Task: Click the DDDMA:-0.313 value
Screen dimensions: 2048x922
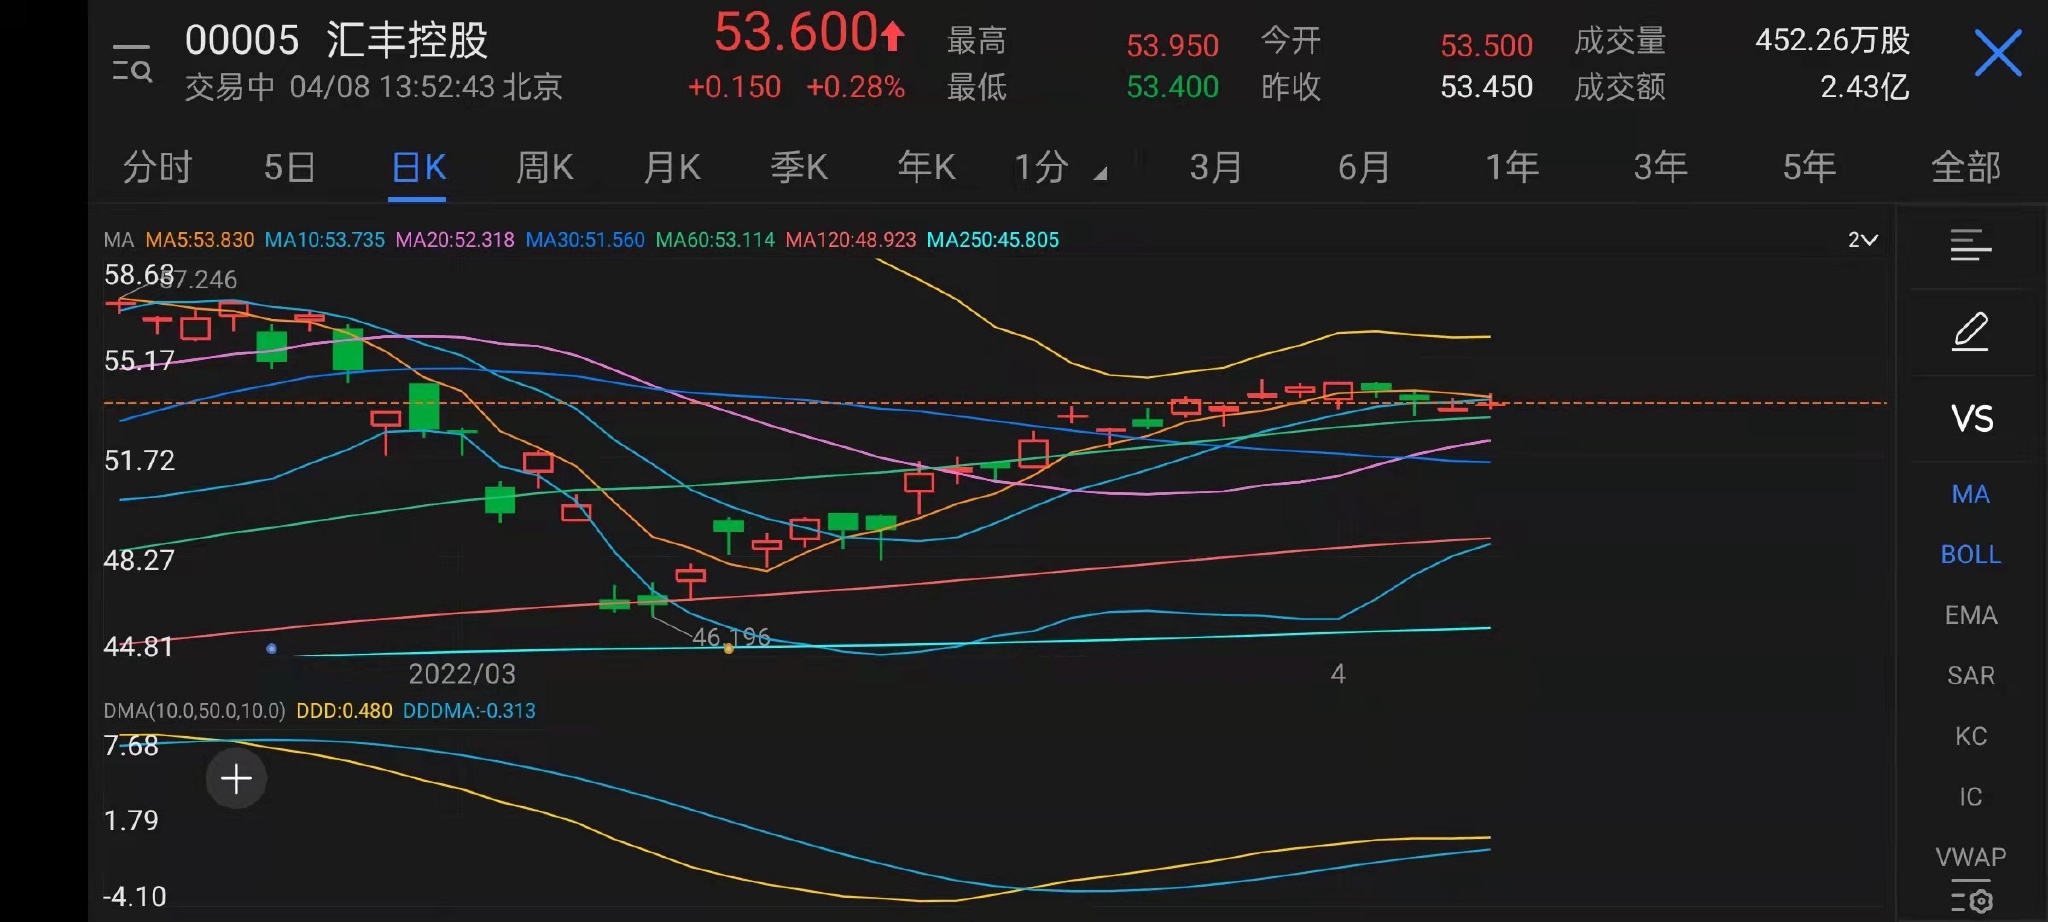Action: (469, 711)
